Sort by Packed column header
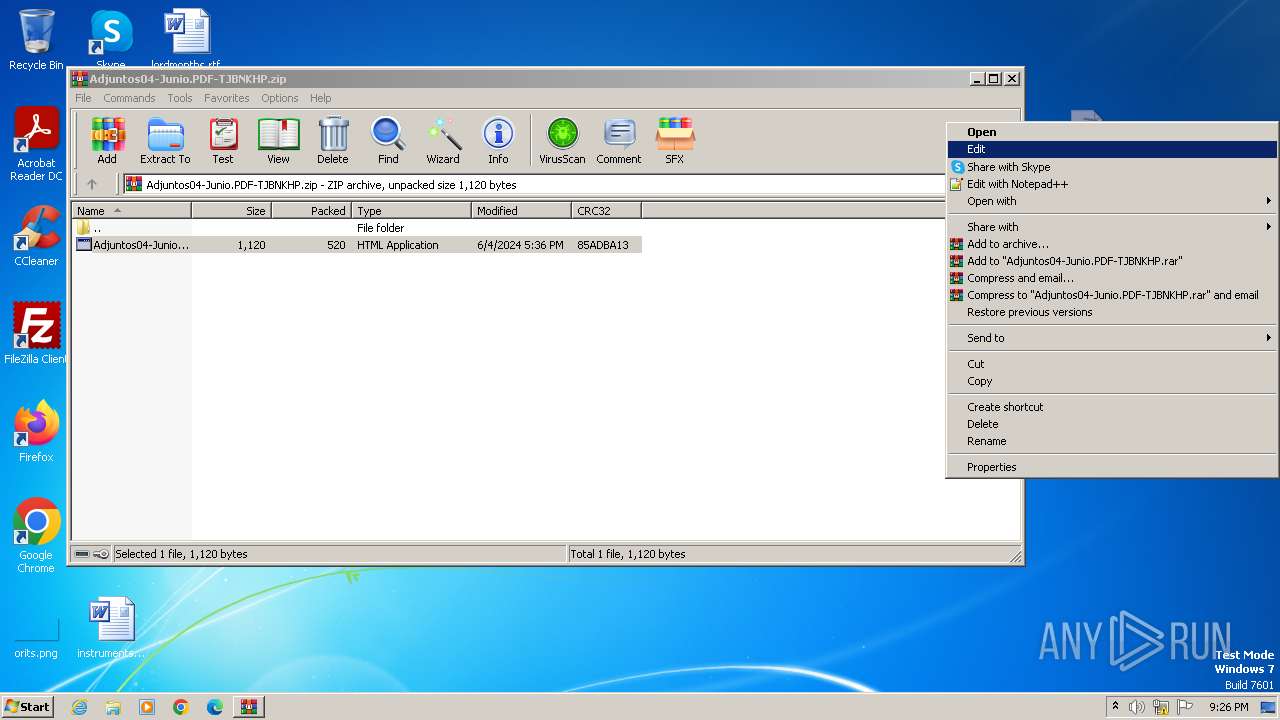 (311, 211)
